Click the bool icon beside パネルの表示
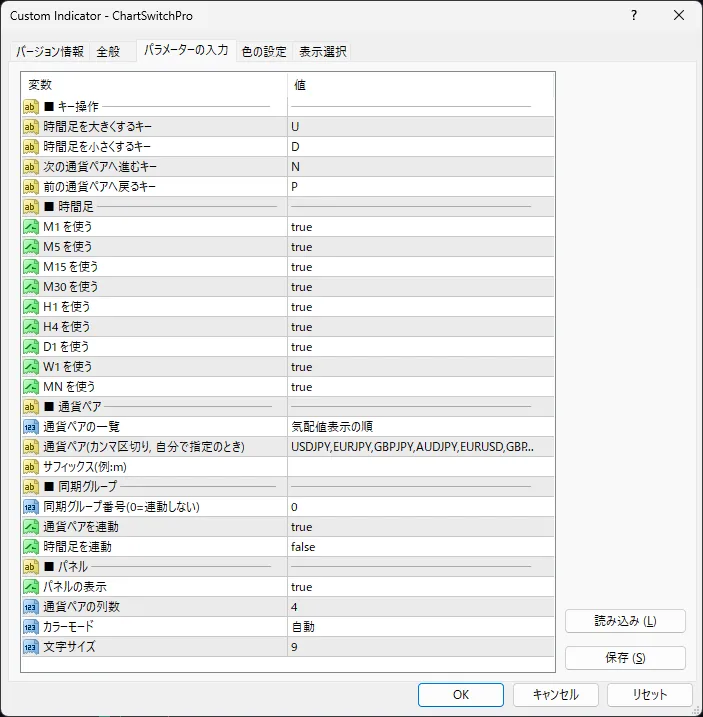The width and height of the screenshot is (703, 717). coord(31,587)
